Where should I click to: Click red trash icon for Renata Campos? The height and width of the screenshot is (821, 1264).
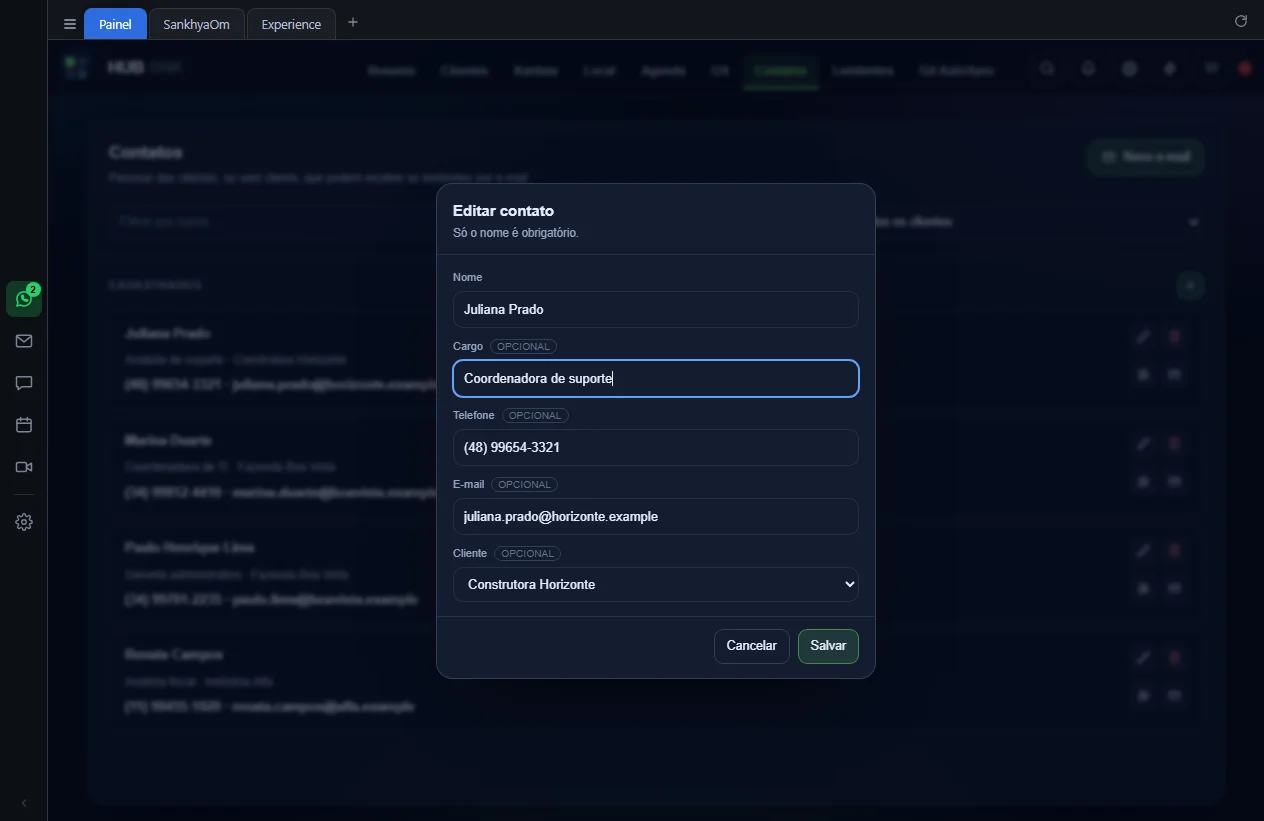pyautogui.click(x=1175, y=658)
